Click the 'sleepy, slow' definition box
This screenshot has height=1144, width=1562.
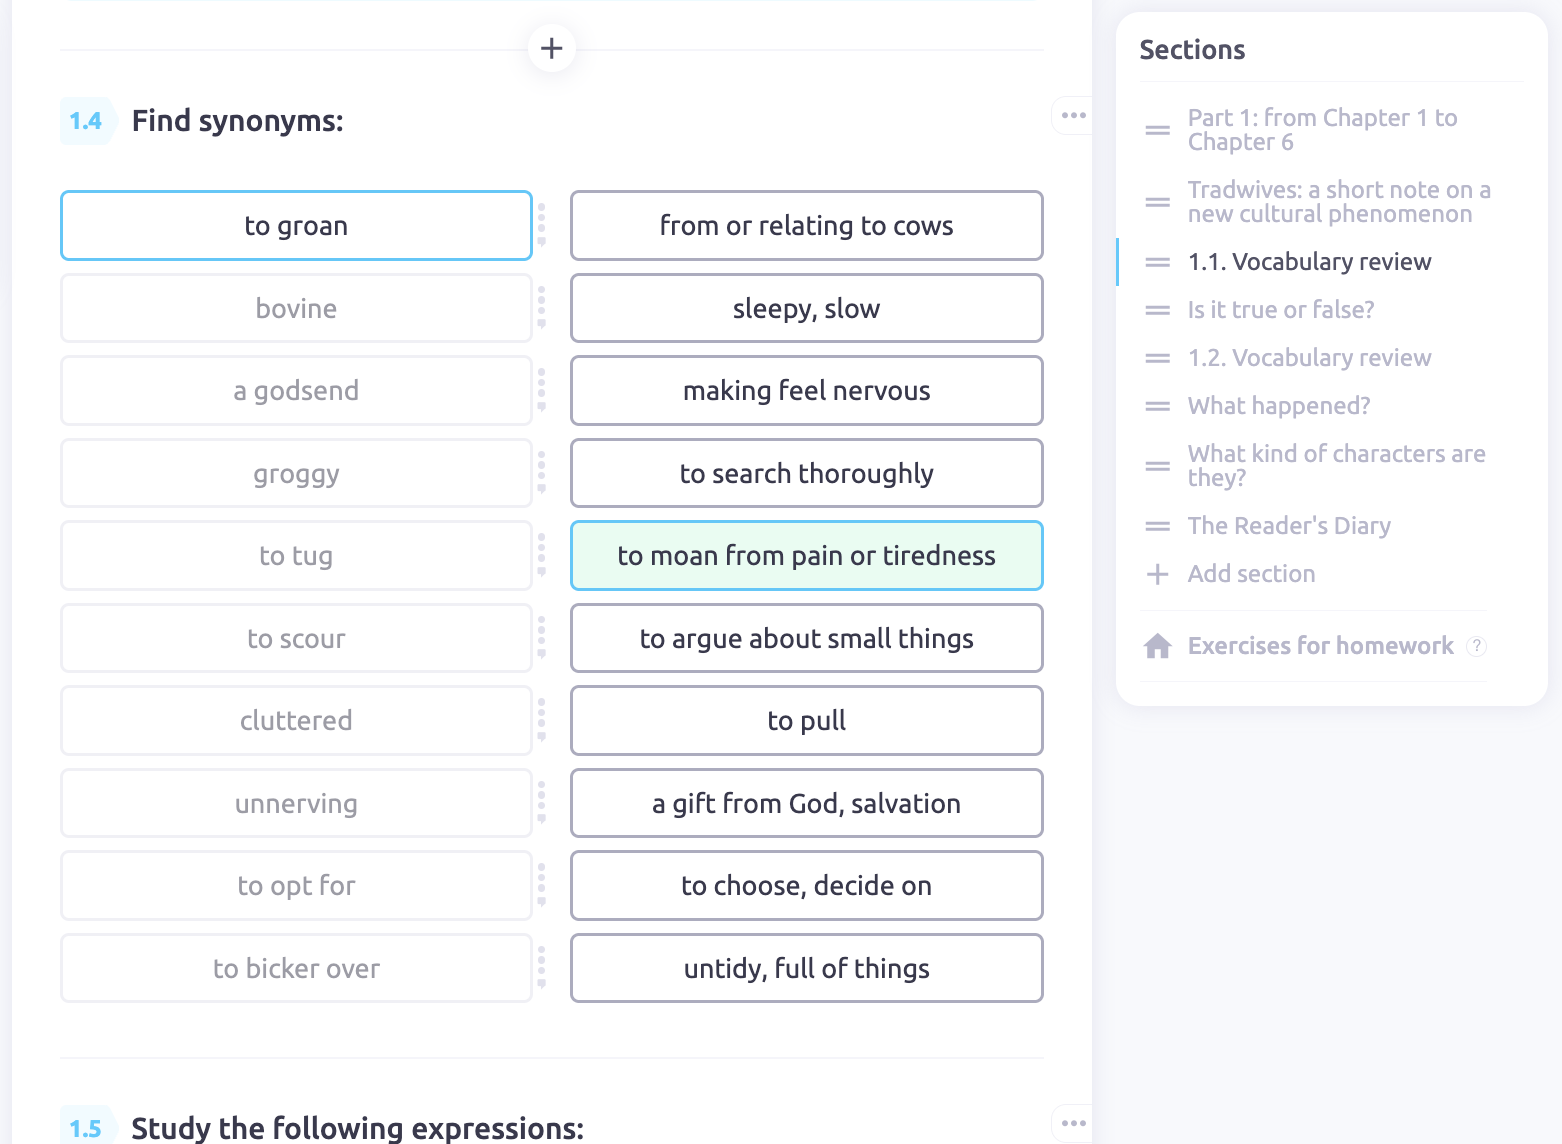806,308
